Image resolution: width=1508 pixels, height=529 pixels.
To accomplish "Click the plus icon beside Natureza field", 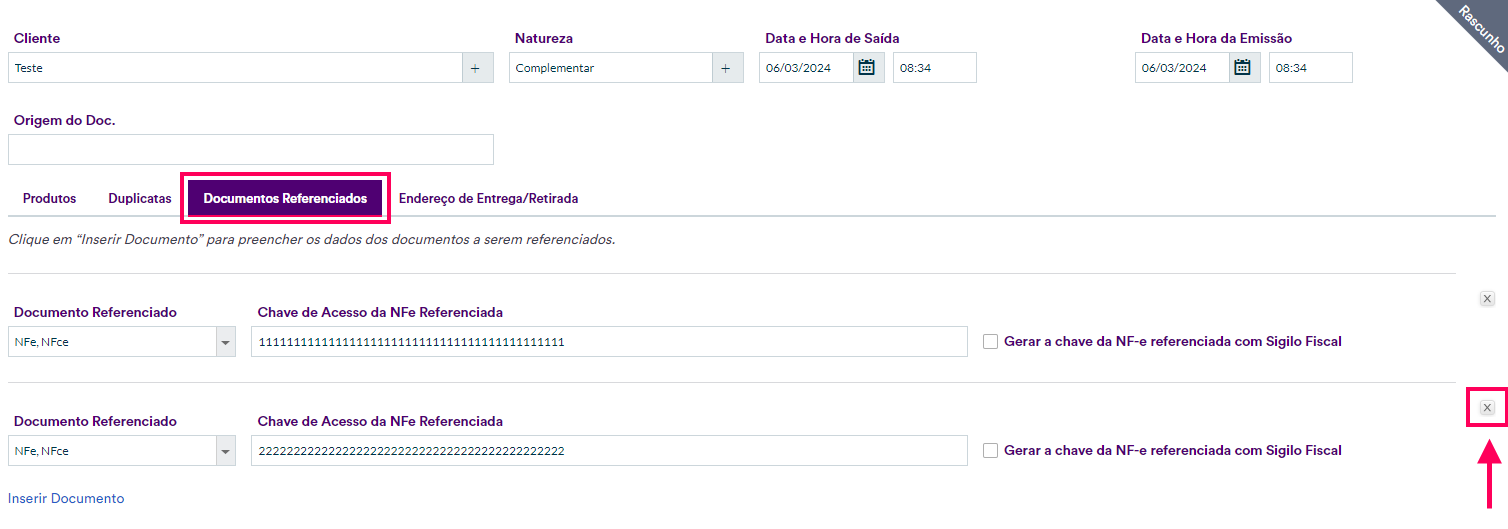I will pyautogui.click(x=727, y=68).
